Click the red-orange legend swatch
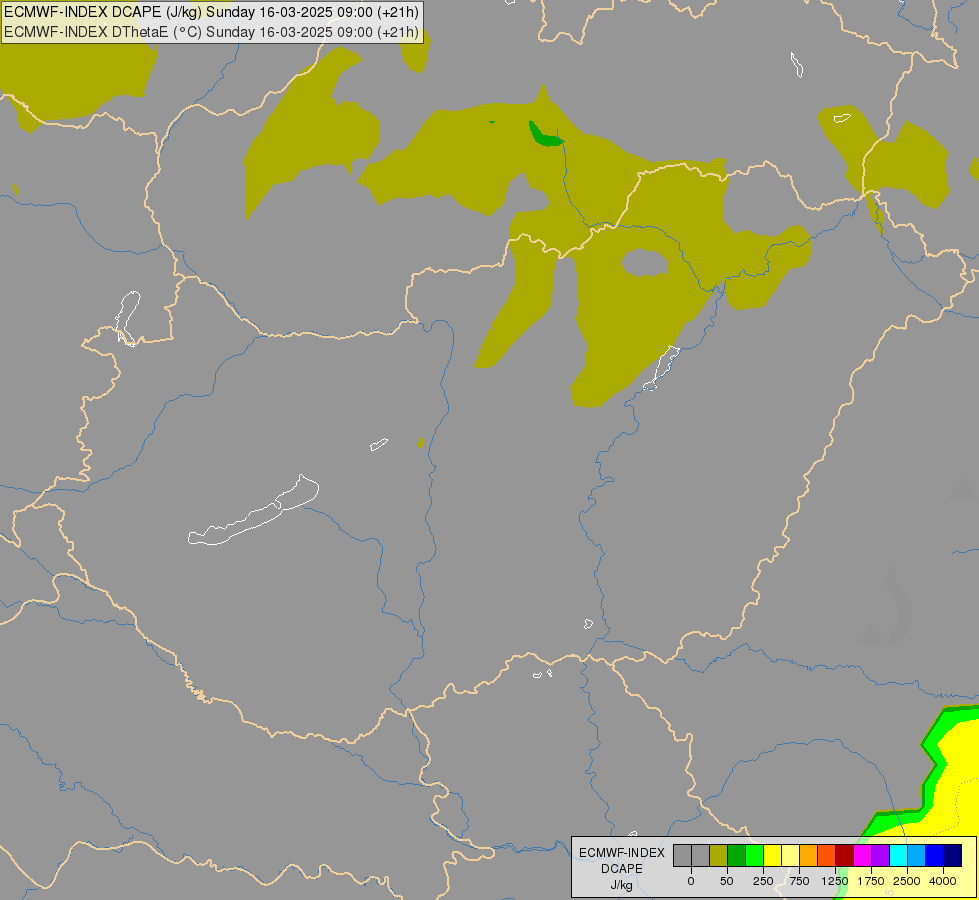979x900 pixels. pos(827,856)
